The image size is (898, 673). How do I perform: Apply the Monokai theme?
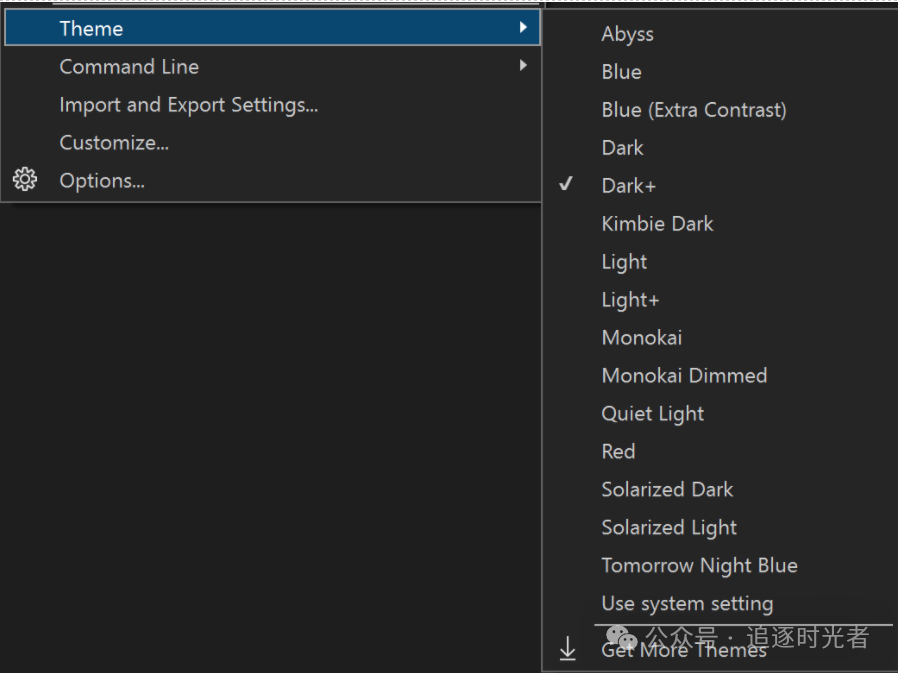coord(641,338)
